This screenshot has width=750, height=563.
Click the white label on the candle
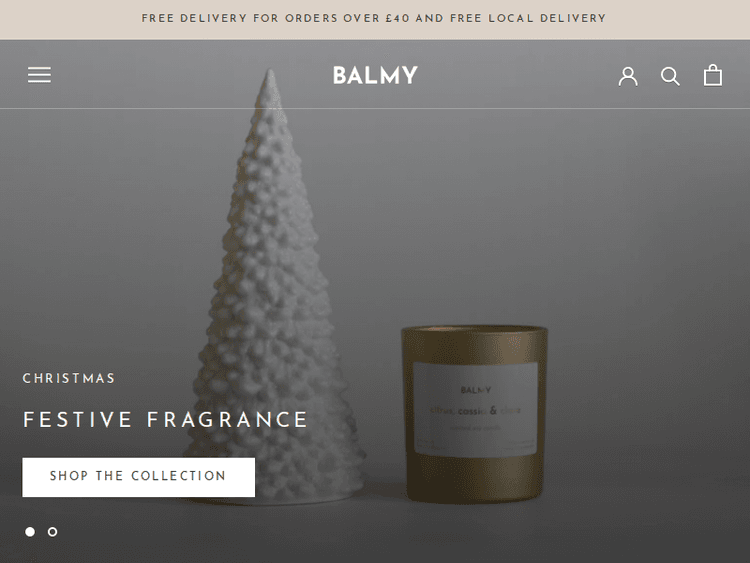[x=475, y=409]
